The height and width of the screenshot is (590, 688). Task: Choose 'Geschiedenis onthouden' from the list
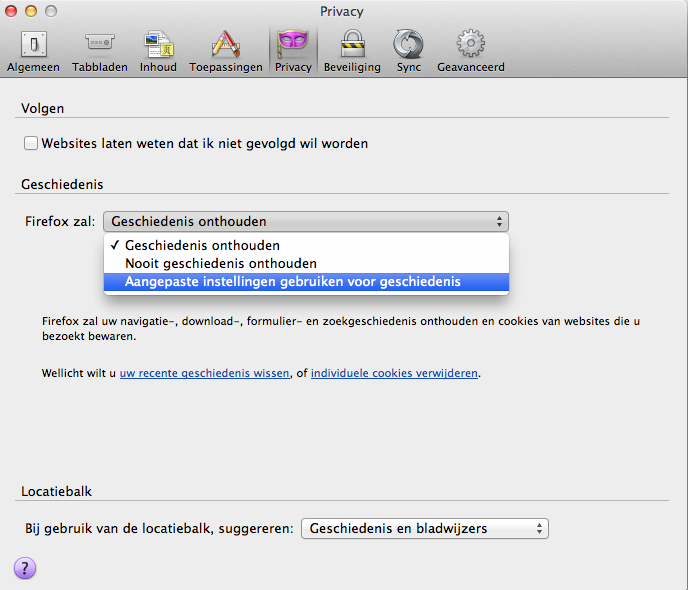[x=202, y=245]
